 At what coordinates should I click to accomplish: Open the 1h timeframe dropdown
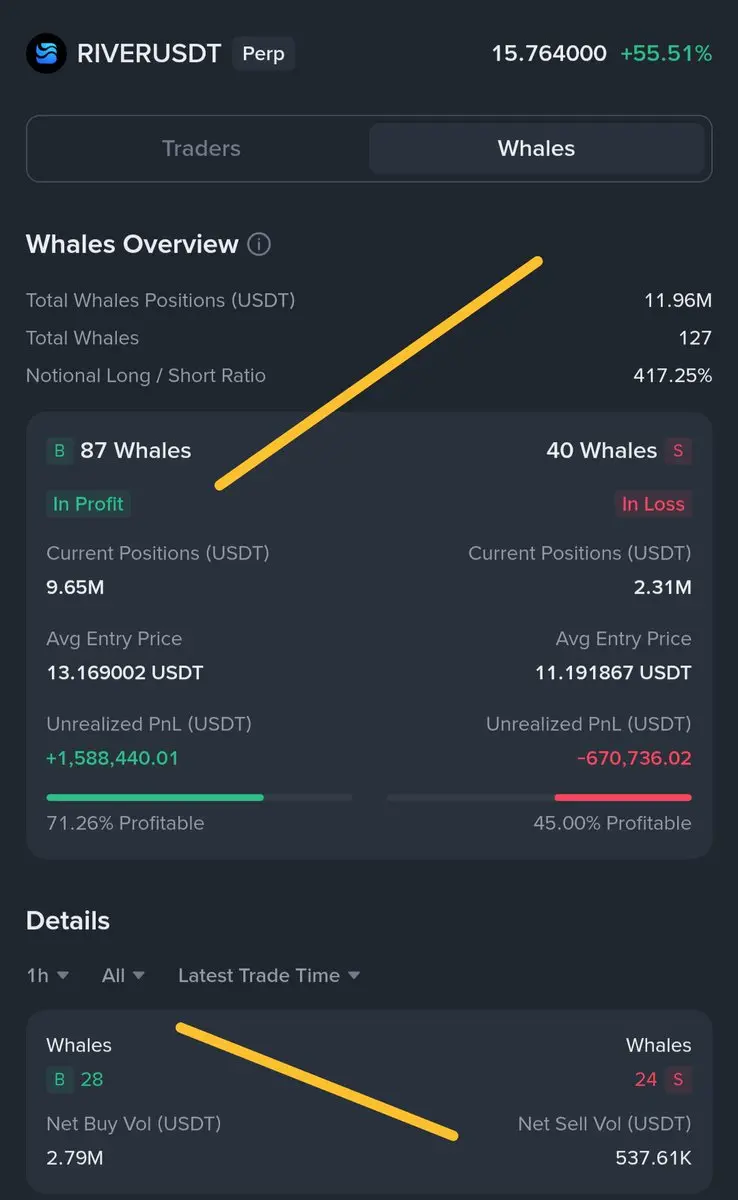pos(47,975)
